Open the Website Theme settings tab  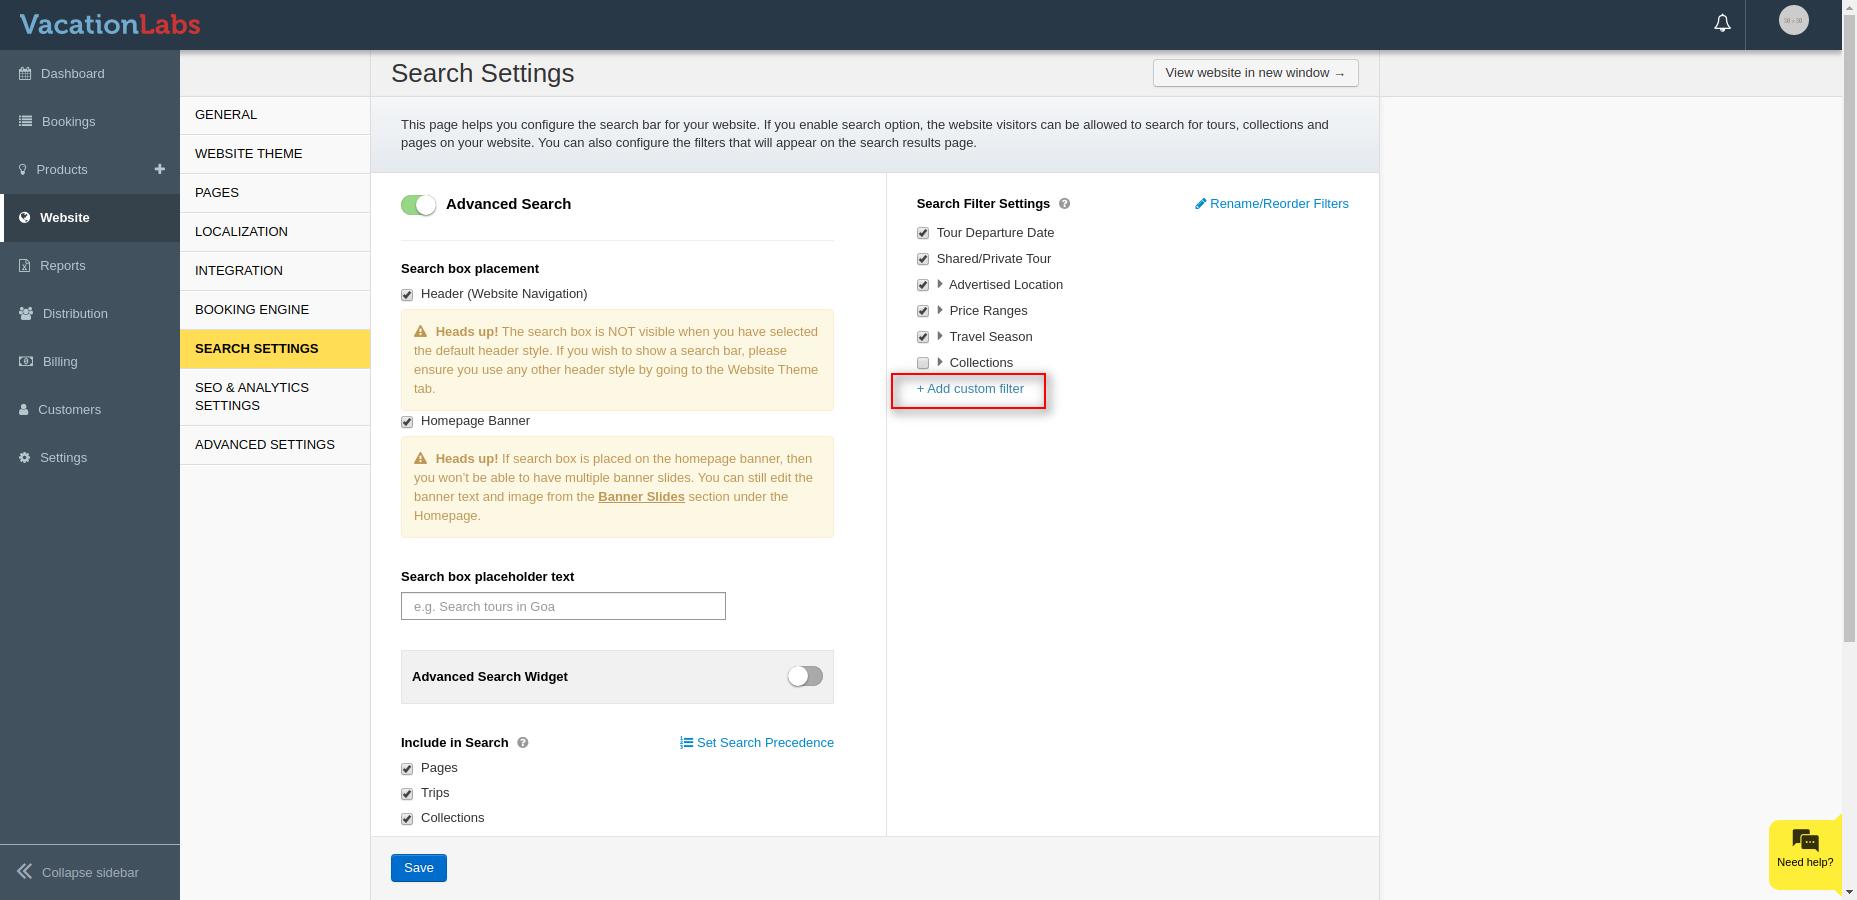click(x=248, y=154)
